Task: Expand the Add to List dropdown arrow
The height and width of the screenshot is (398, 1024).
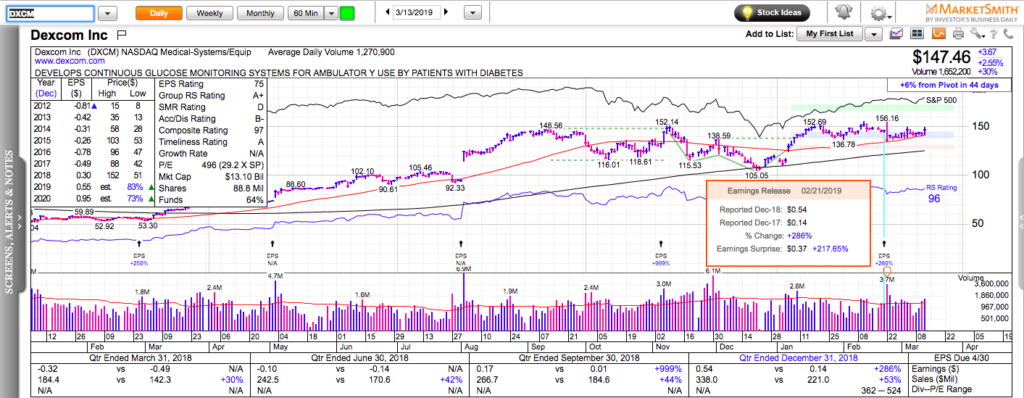Action: pos(874,34)
